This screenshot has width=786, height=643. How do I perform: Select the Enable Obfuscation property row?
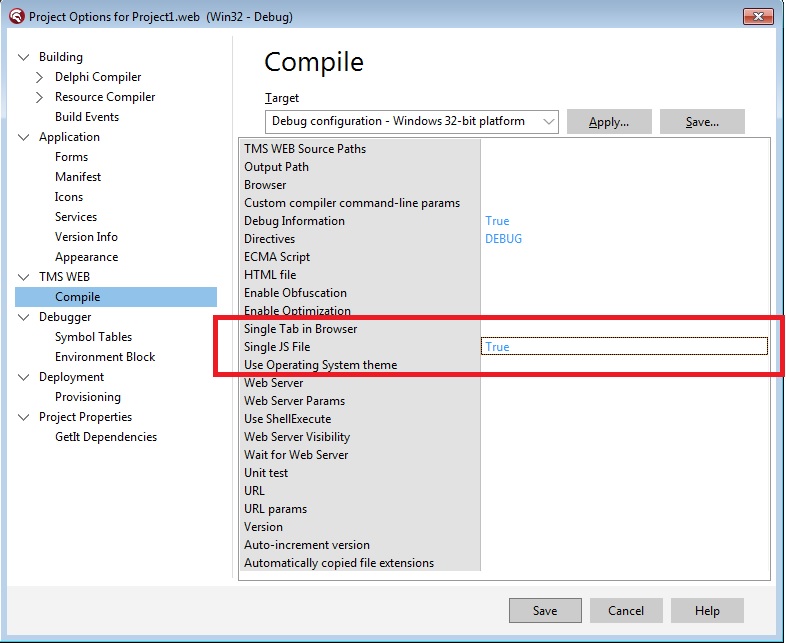pyautogui.click(x=295, y=293)
